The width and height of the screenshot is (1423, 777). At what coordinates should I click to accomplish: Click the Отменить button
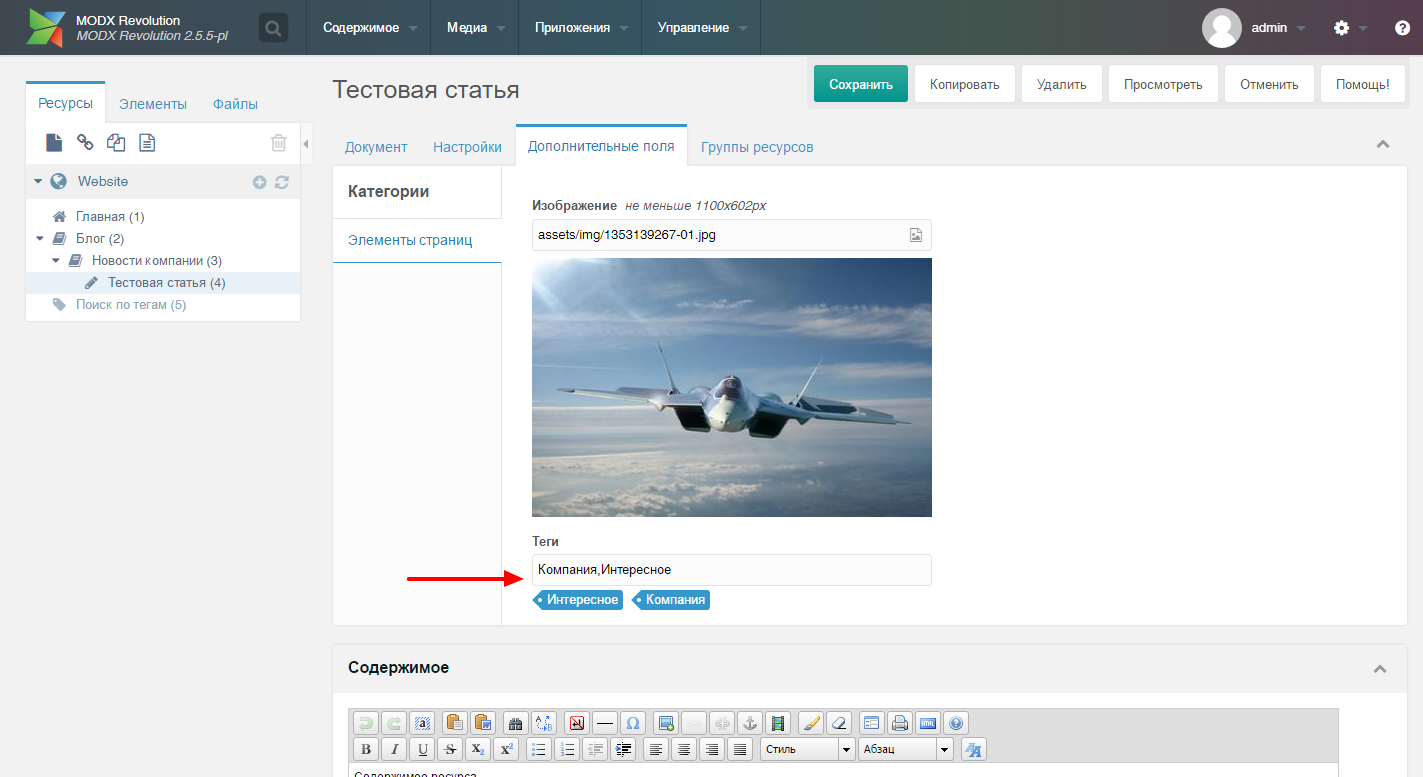click(x=1269, y=84)
